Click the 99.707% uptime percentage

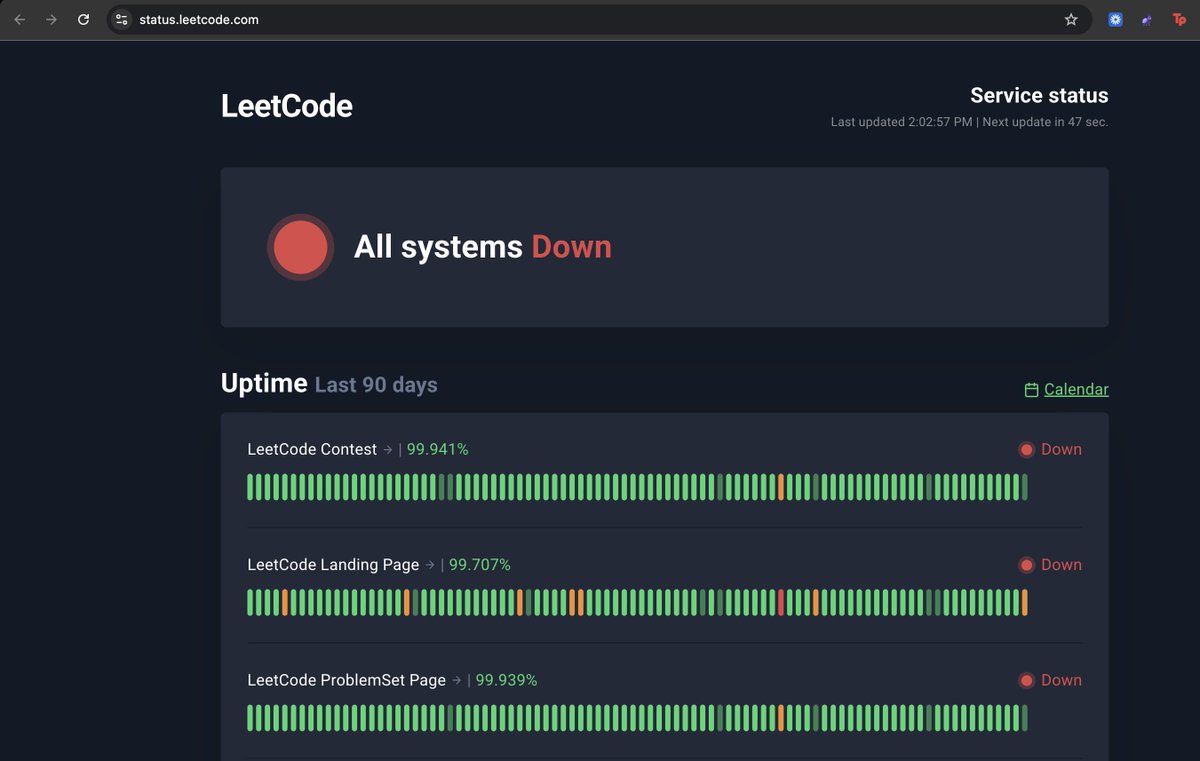478,564
